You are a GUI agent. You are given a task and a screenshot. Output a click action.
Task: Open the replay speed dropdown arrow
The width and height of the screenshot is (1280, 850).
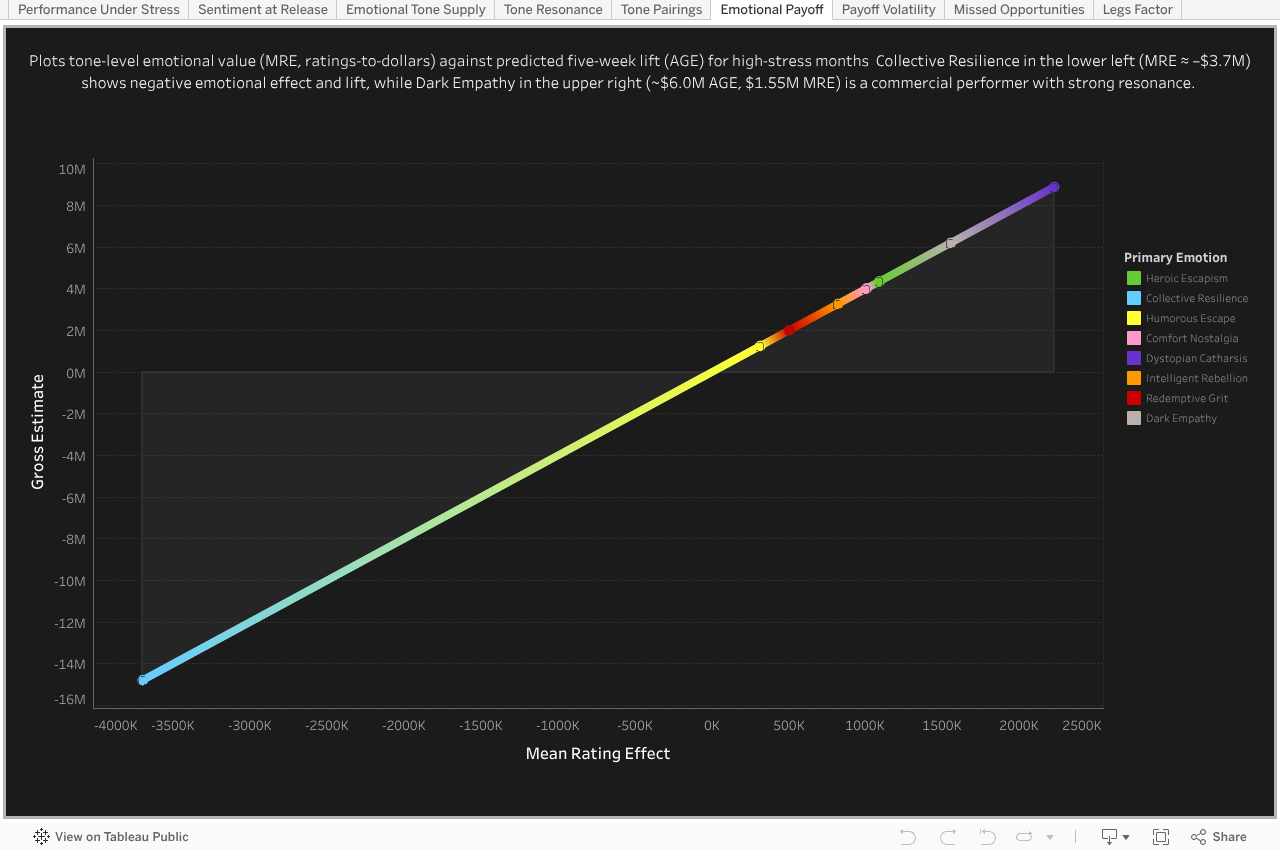[x=1049, y=837]
